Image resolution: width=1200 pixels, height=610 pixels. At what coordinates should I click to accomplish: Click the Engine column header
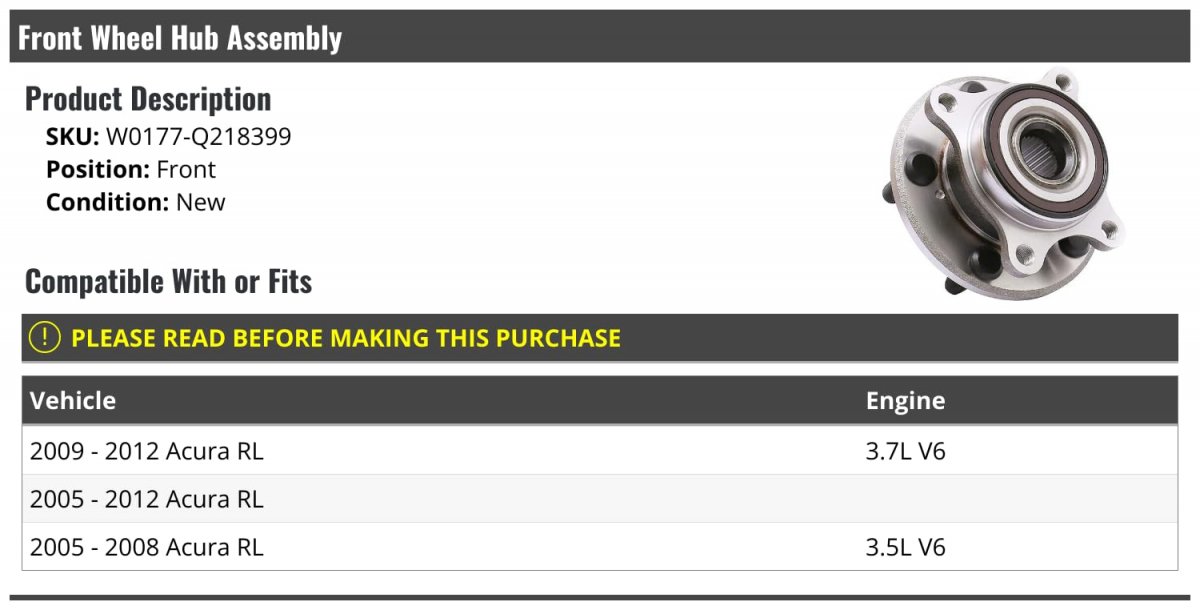click(x=905, y=401)
